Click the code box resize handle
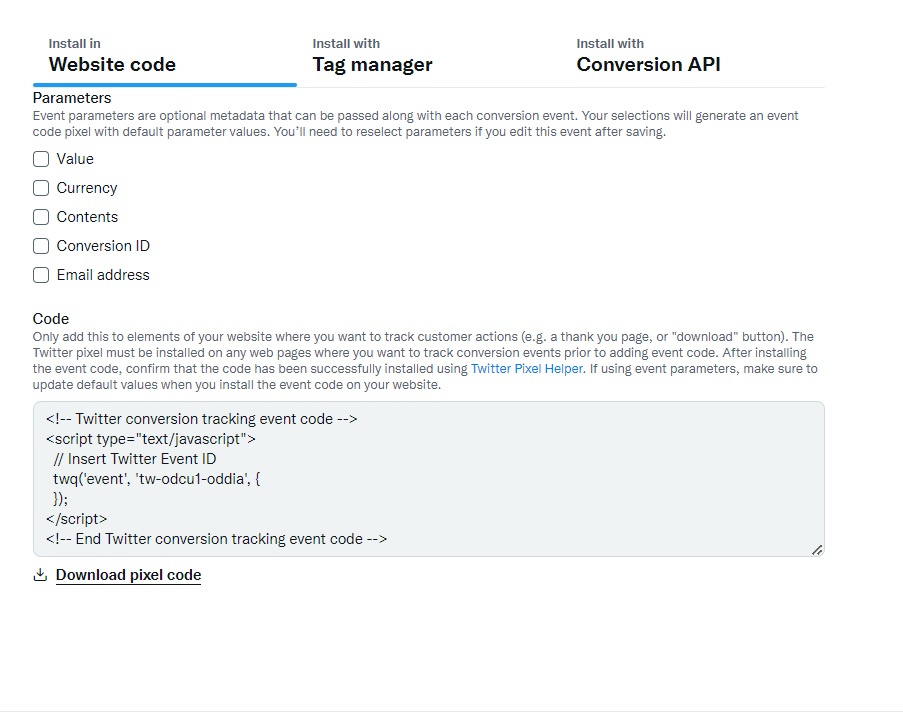Screen dimensions: 903x715 tap(817, 550)
